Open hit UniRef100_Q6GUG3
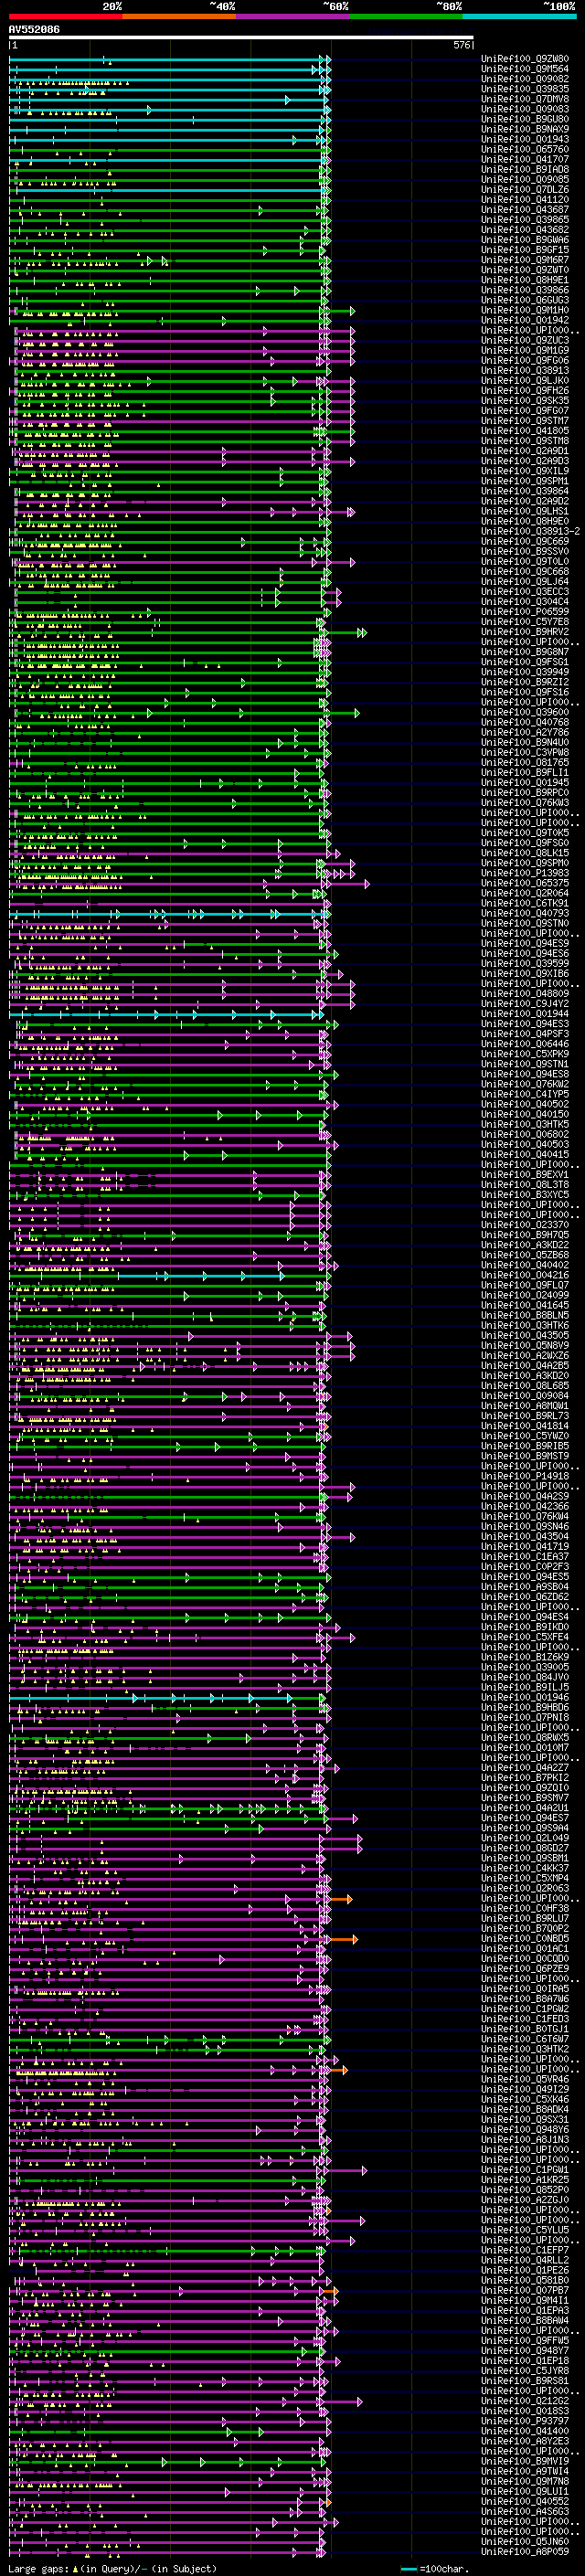The width and height of the screenshot is (585, 2576). [525, 300]
